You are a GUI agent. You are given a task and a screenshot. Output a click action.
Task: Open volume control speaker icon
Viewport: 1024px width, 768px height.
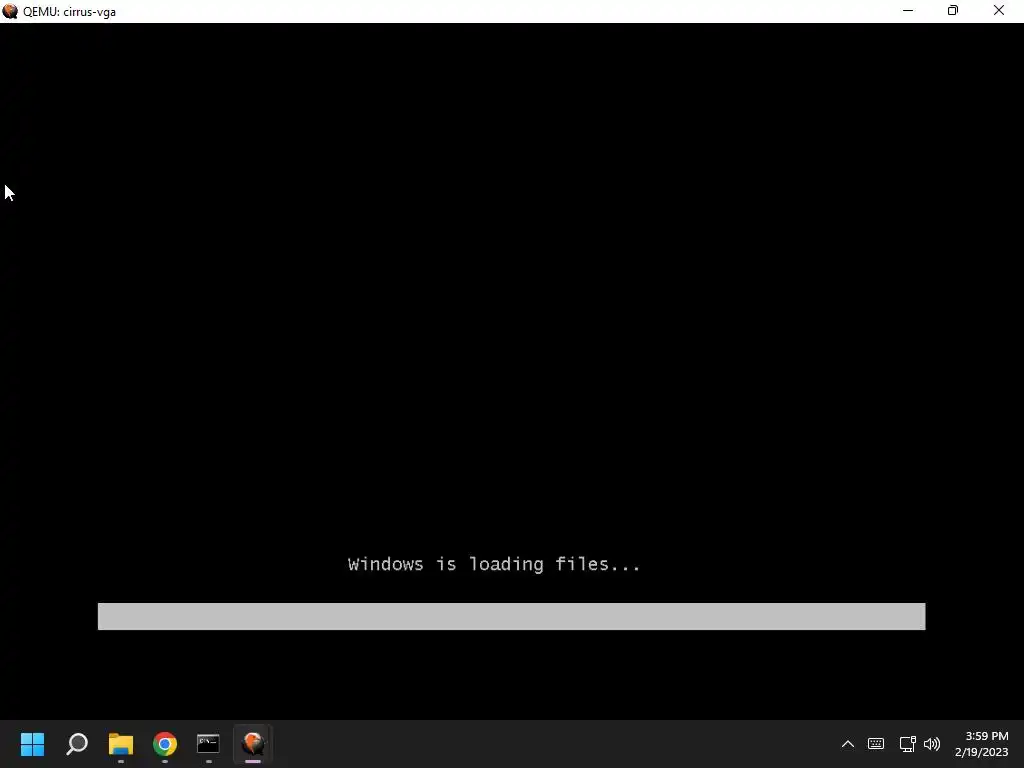point(932,744)
